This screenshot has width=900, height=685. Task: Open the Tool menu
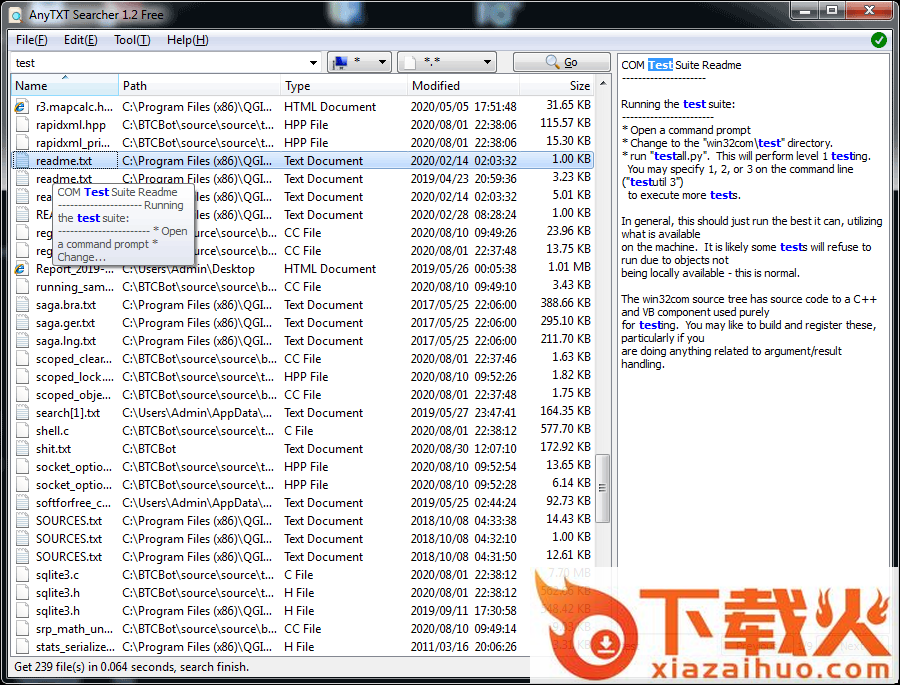pos(132,40)
